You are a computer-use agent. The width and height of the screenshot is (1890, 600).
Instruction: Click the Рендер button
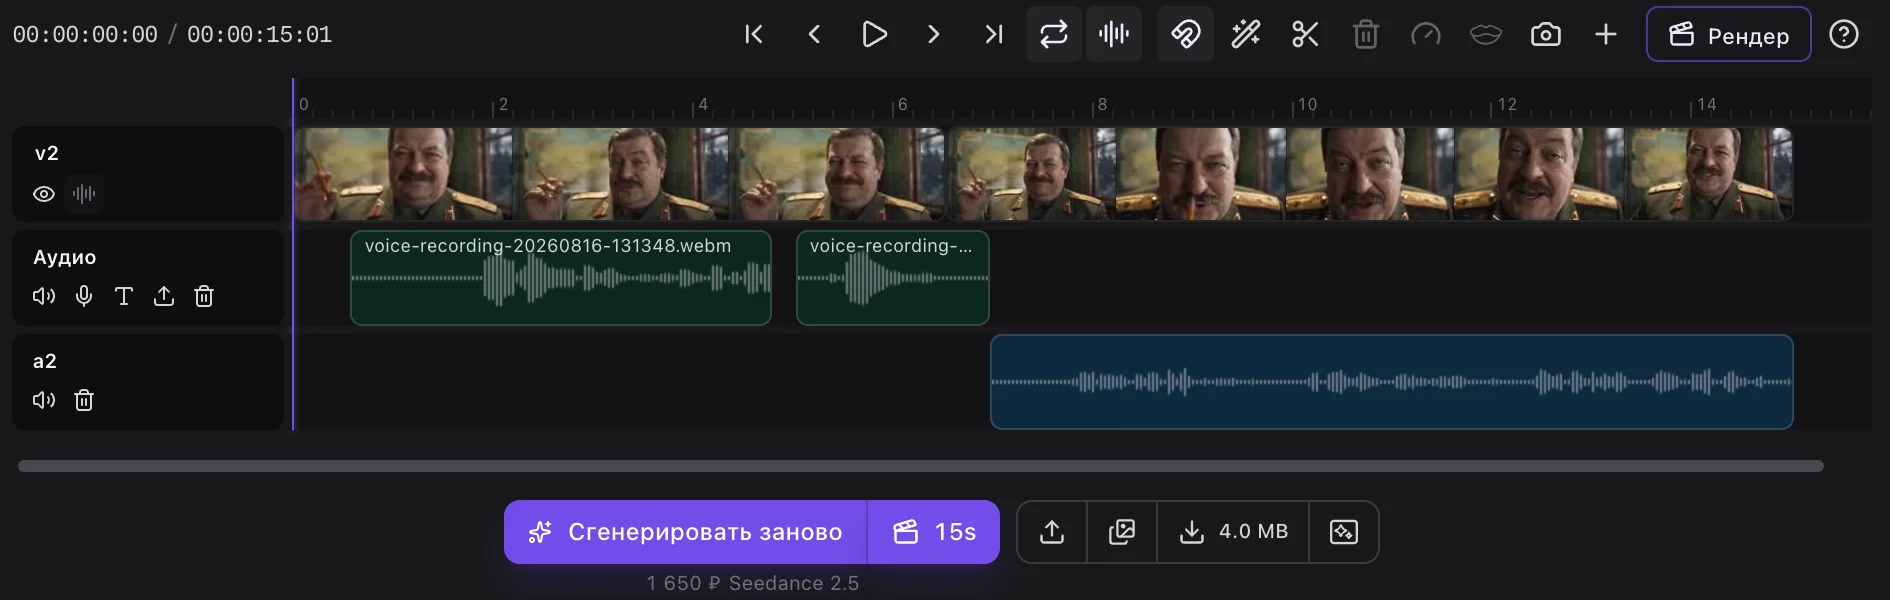click(x=1729, y=34)
